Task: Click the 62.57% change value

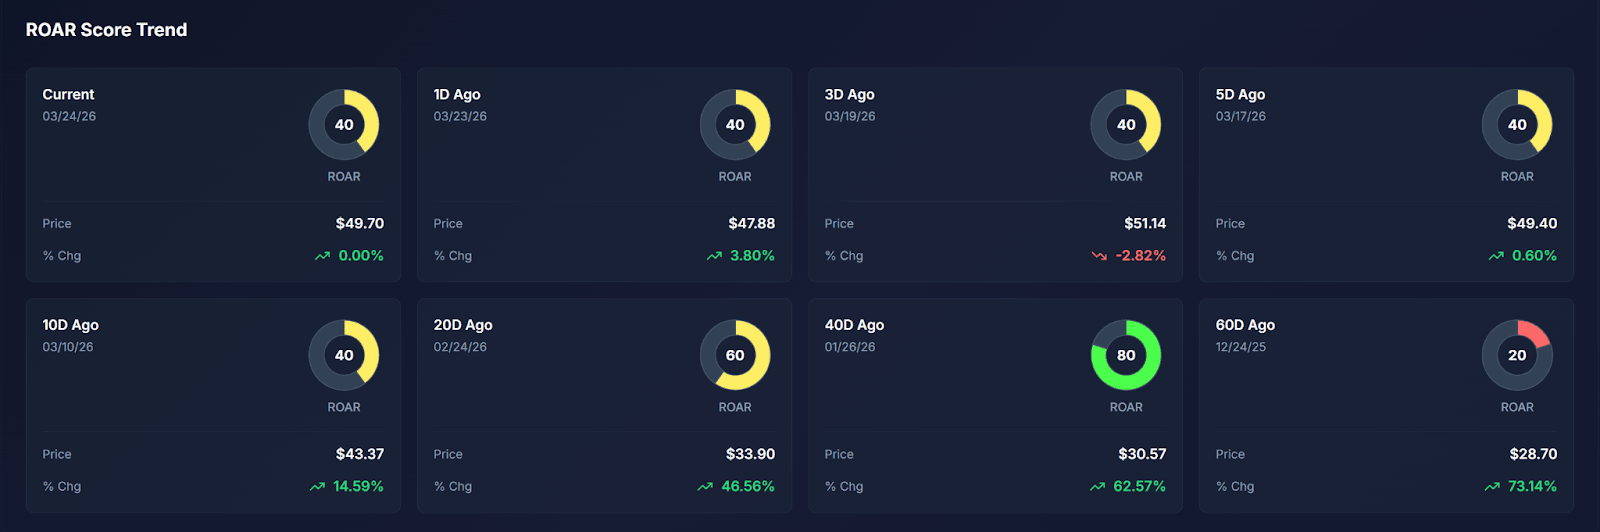Action: (x=1139, y=487)
